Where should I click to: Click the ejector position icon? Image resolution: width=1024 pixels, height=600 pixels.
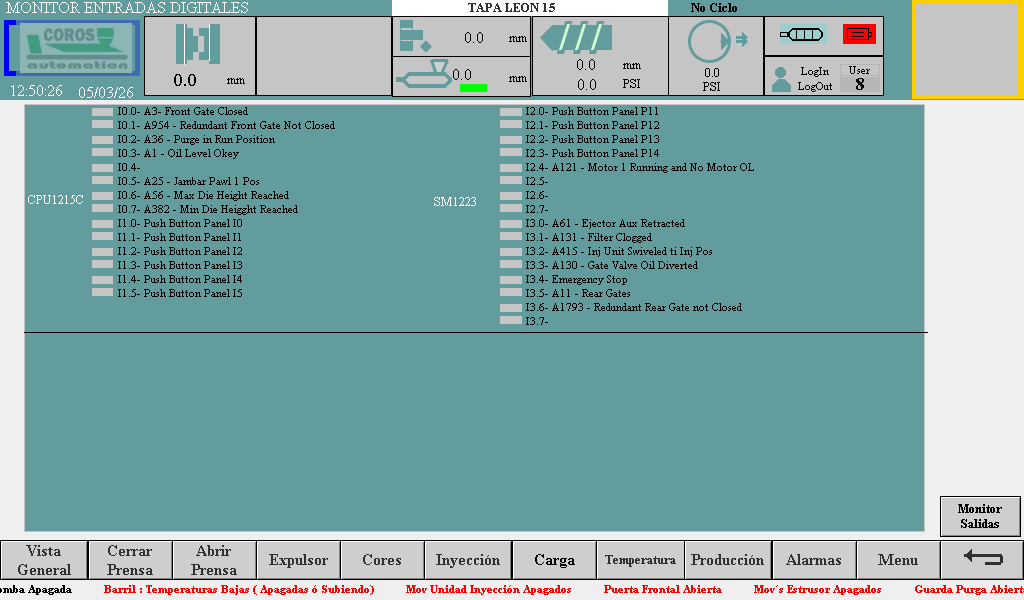point(414,36)
